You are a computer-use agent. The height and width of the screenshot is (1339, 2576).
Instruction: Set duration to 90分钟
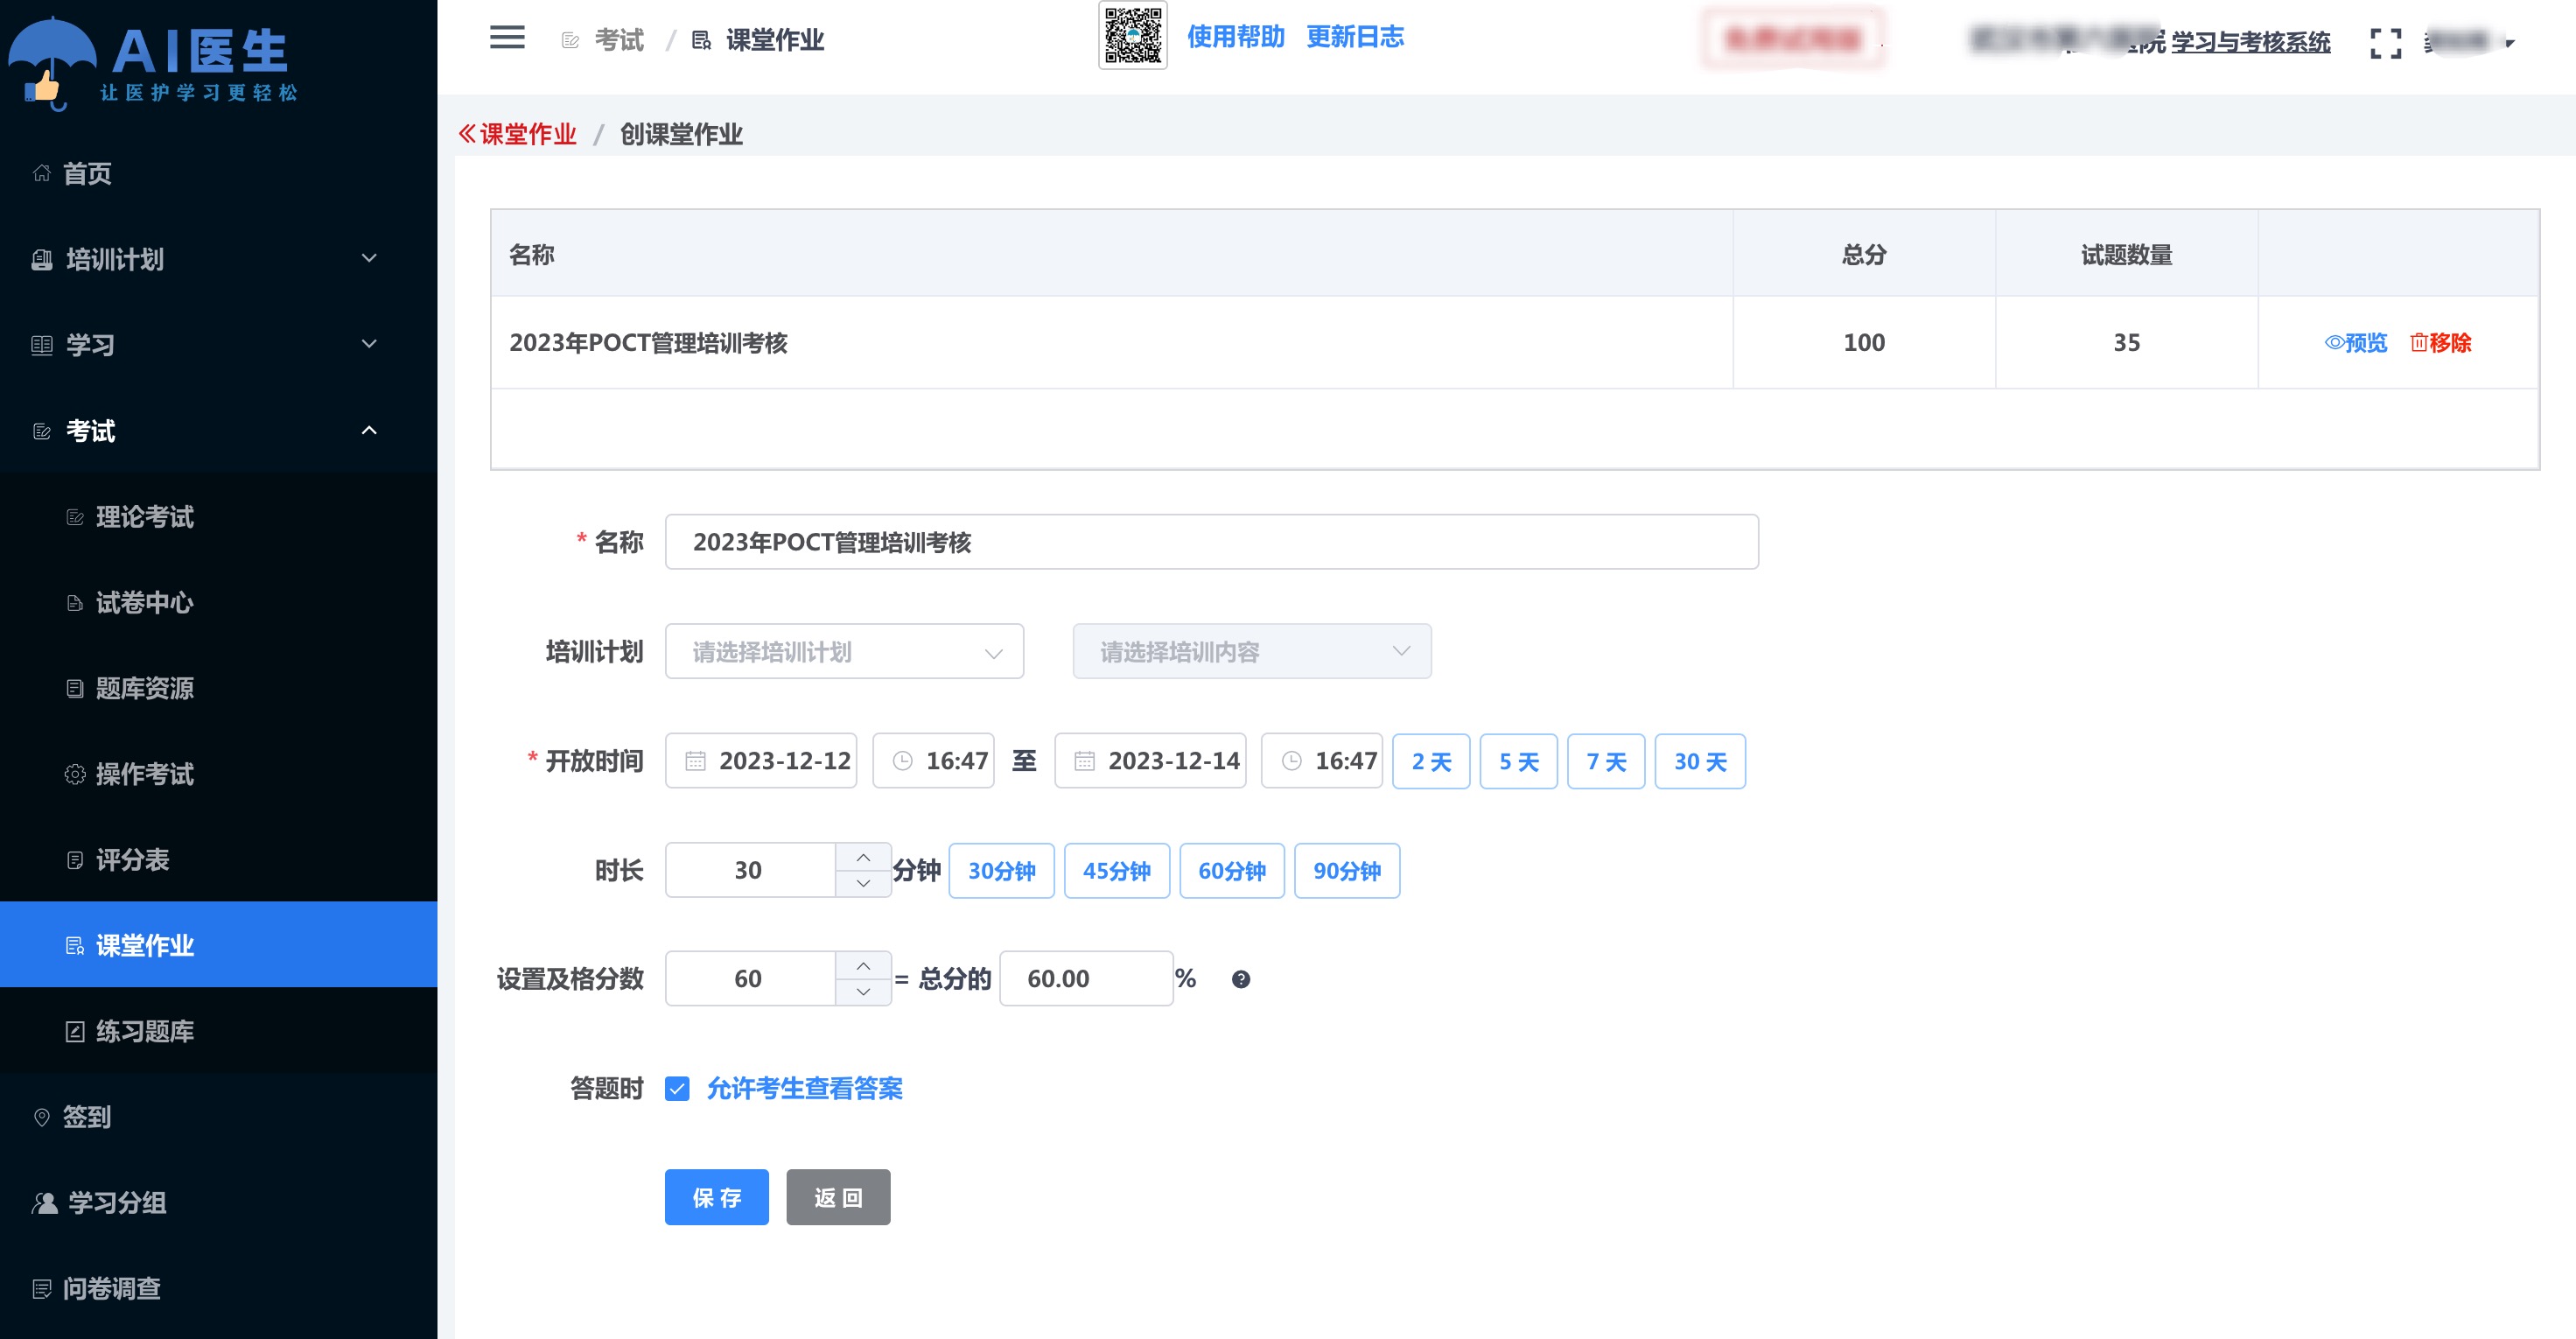click(1347, 870)
